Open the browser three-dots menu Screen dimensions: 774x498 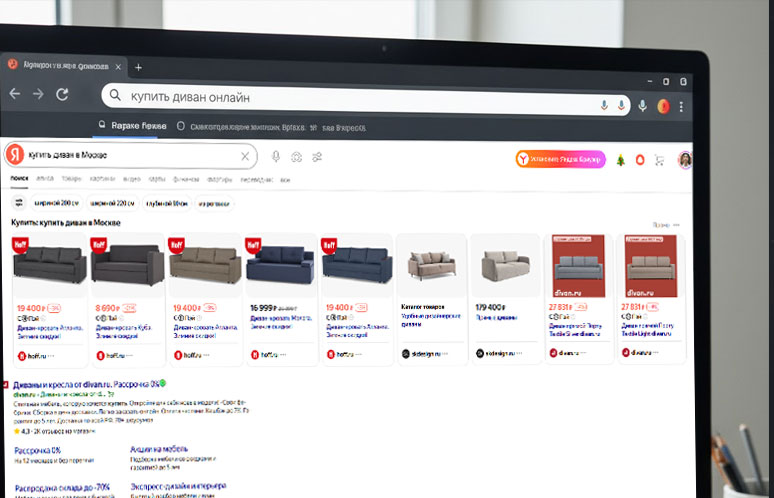[x=682, y=105]
